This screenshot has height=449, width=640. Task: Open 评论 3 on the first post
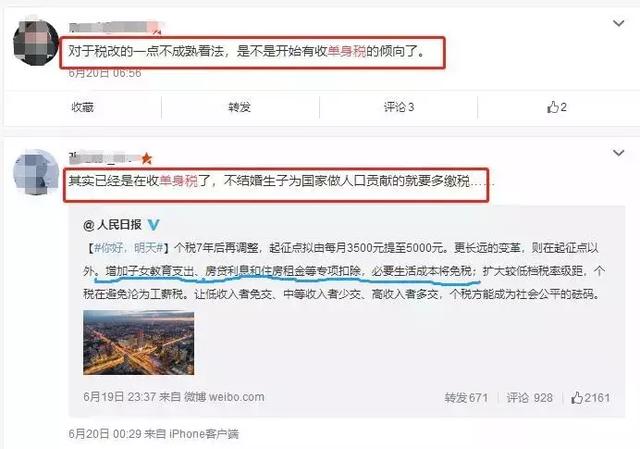pos(399,107)
